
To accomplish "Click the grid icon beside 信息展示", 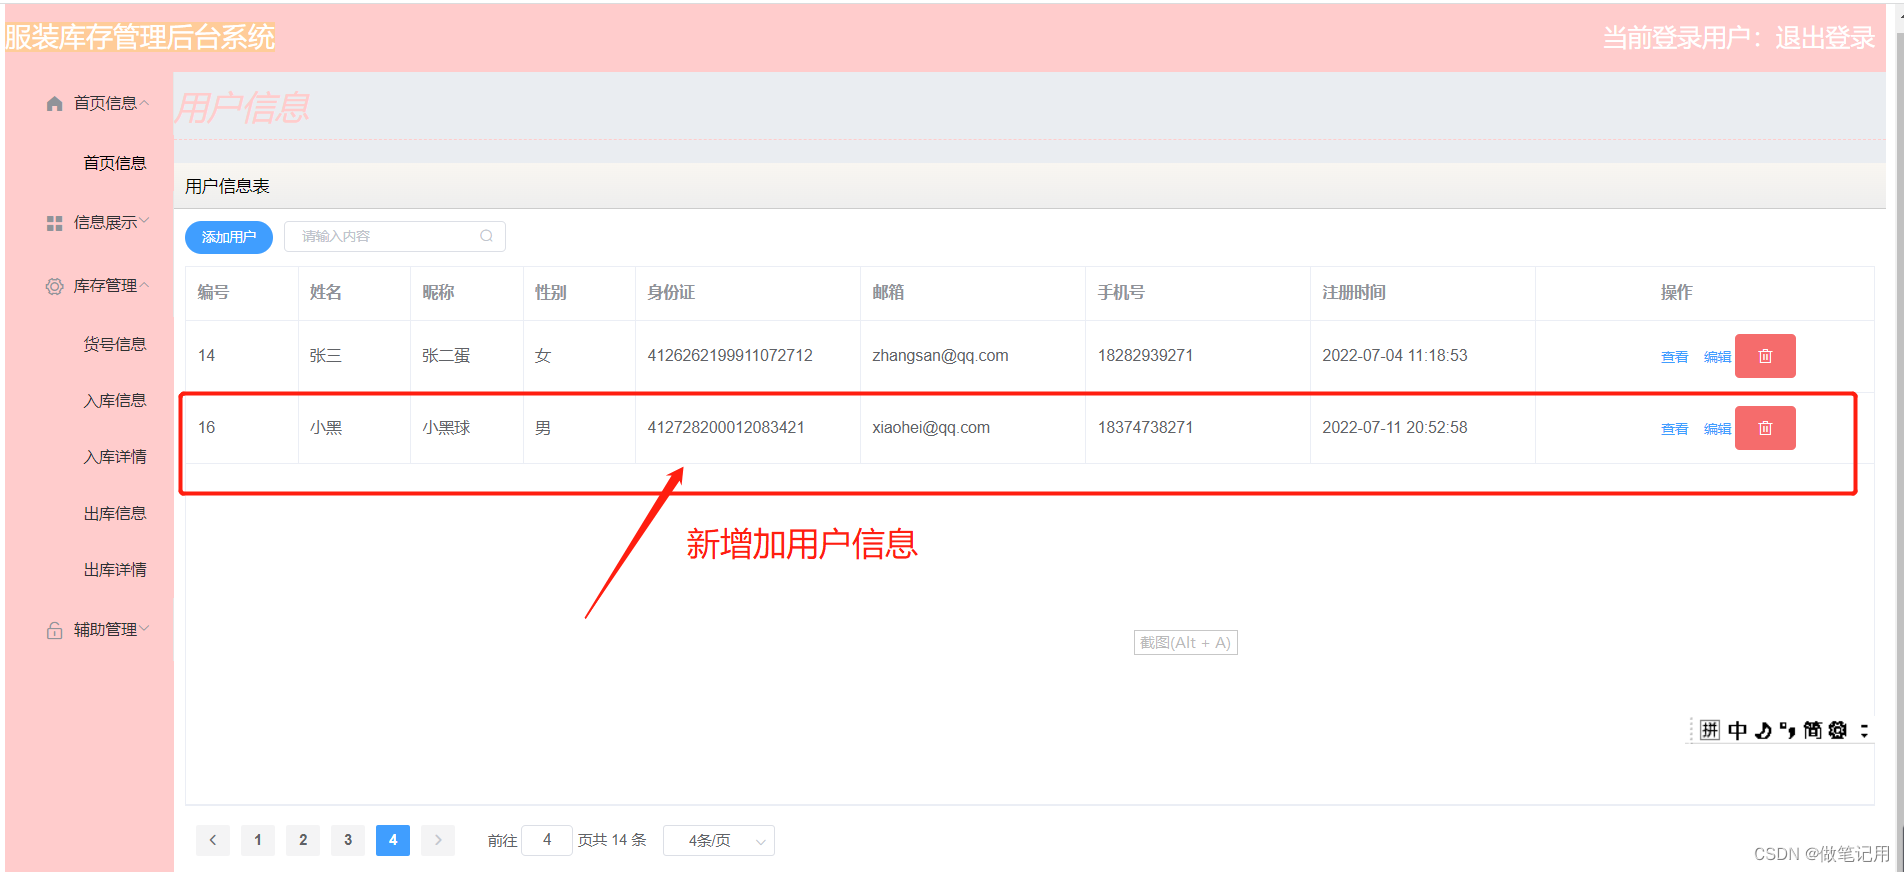I will (x=55, y=223).
